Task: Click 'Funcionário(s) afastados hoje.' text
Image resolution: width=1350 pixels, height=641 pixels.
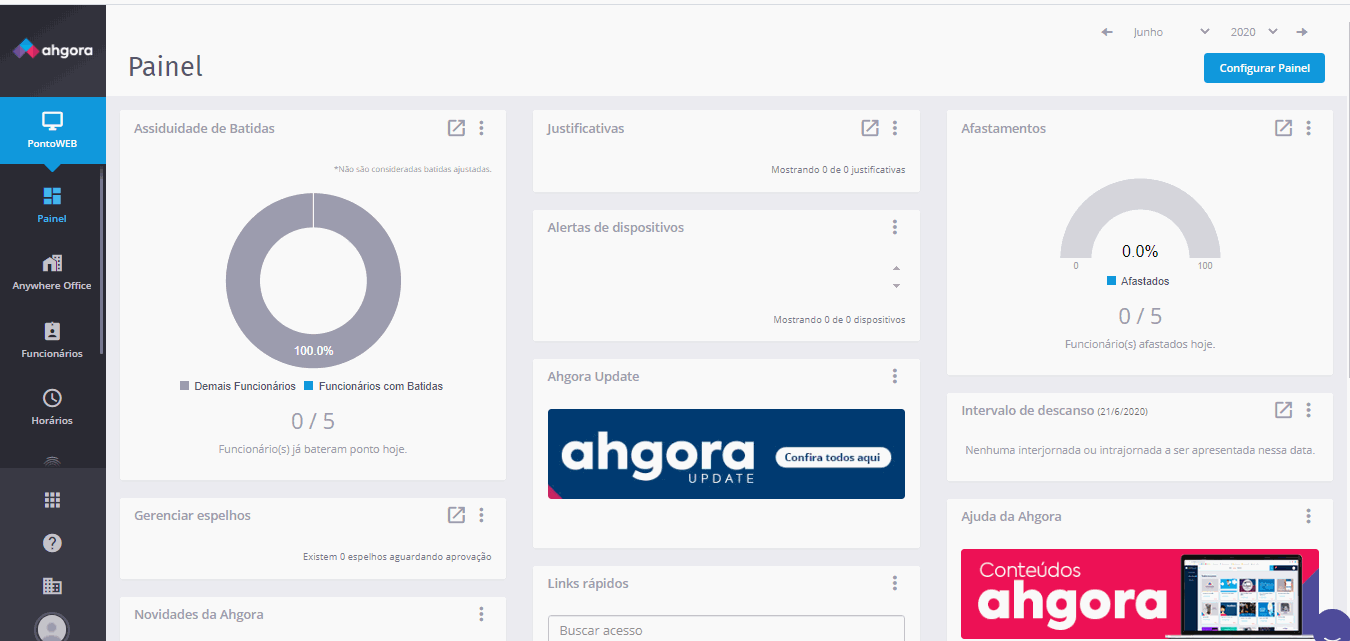Action: point(1140,344)
